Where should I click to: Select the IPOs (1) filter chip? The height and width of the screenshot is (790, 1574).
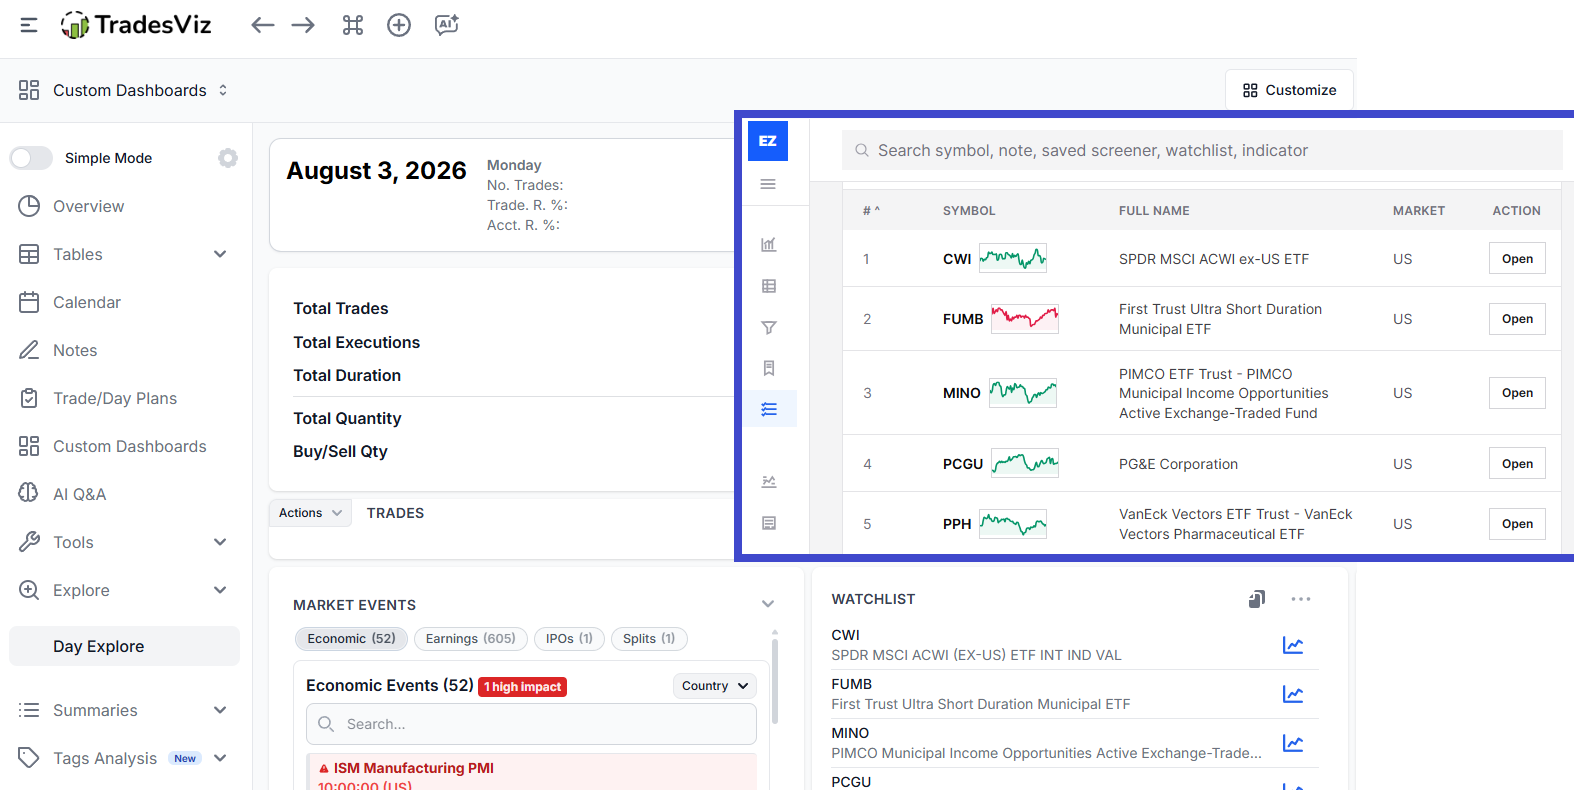pyautogui.click(x=569, y=639)
